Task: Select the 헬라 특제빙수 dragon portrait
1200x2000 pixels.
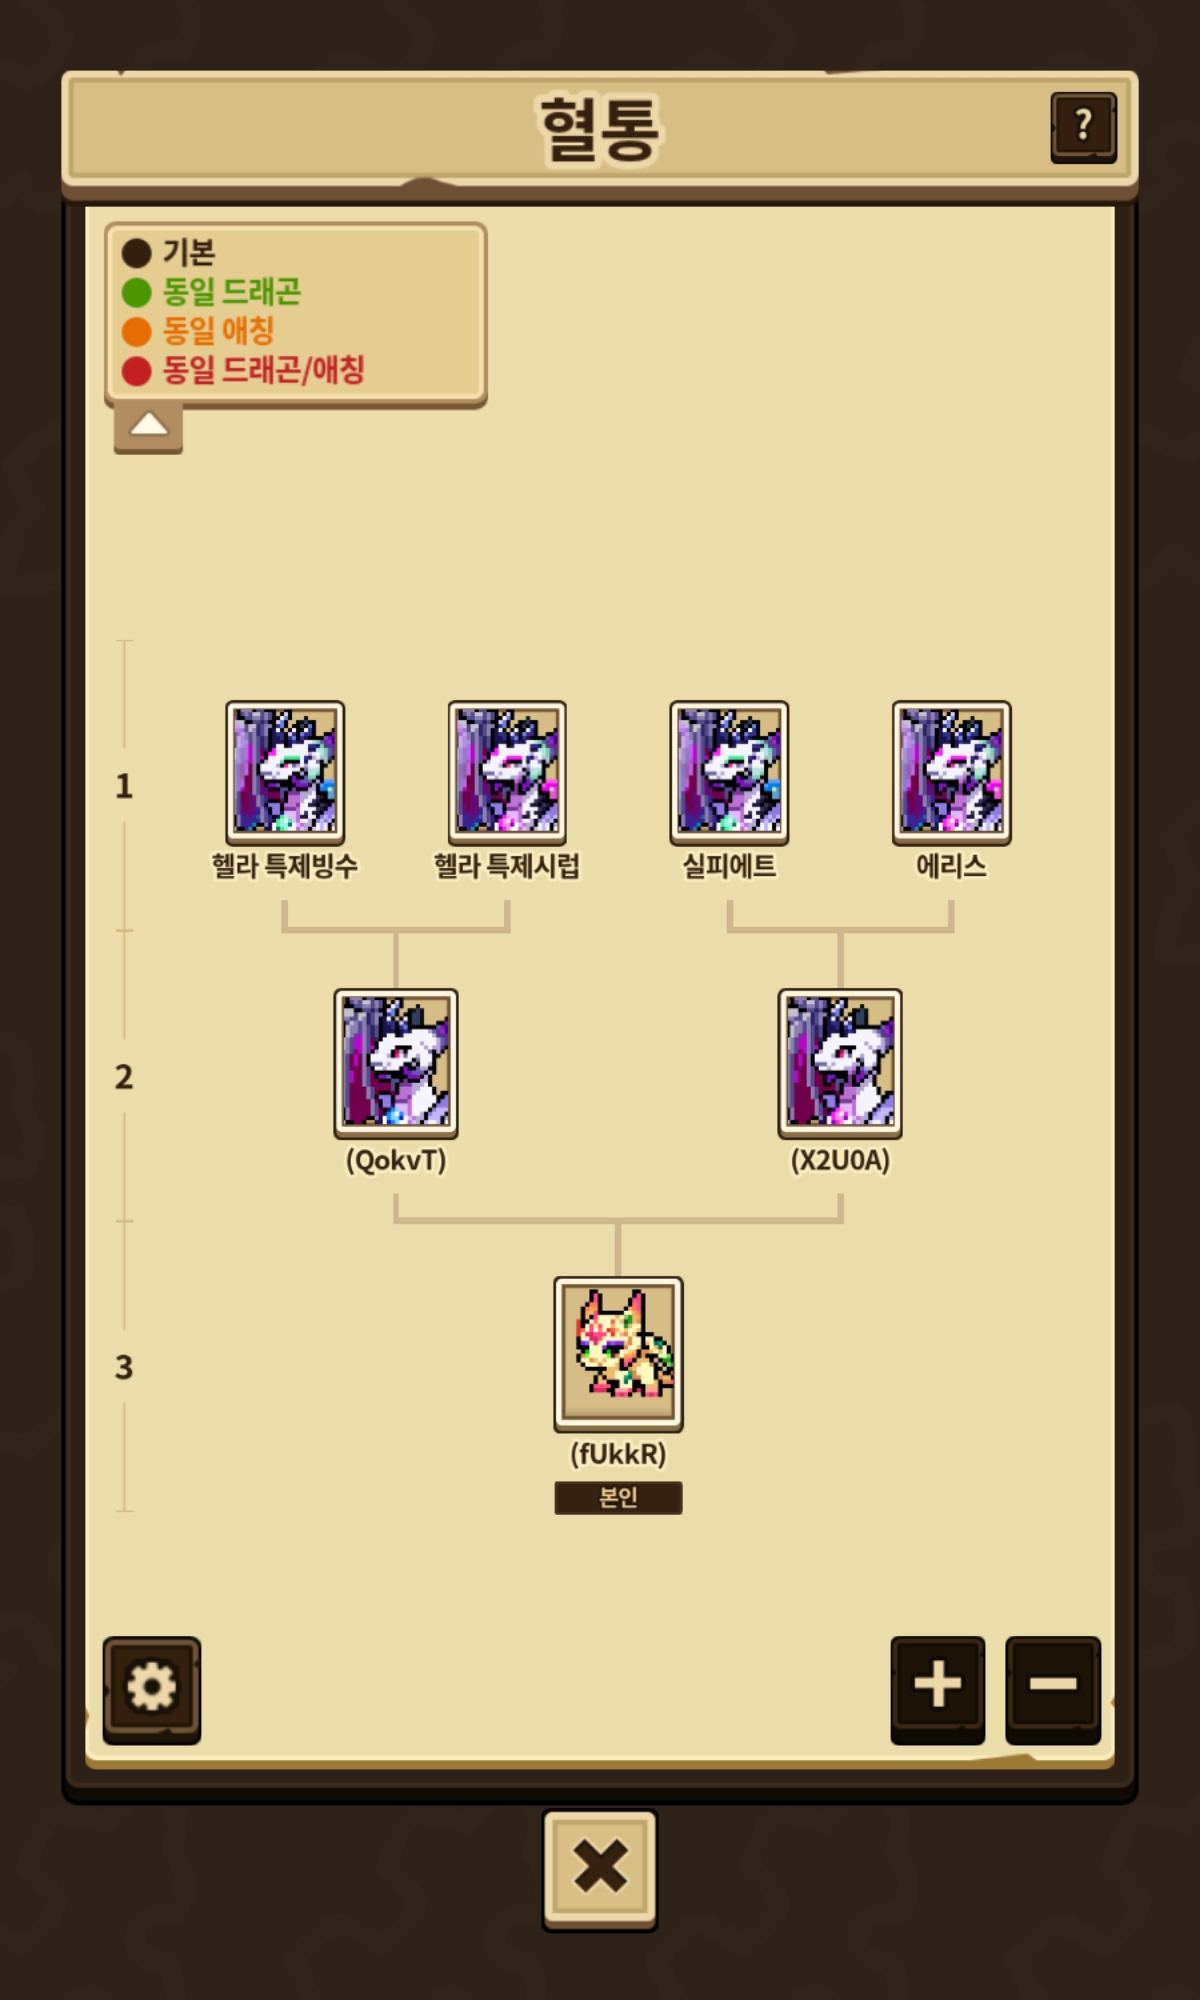Action: (285, 772)
